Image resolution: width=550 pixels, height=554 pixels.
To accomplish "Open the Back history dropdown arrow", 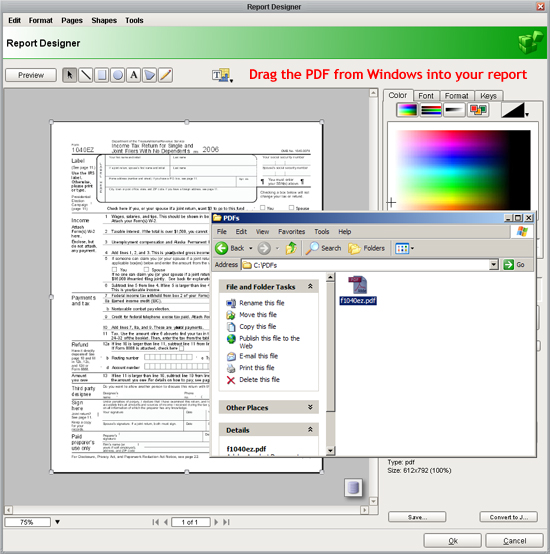I will (251, 248).
